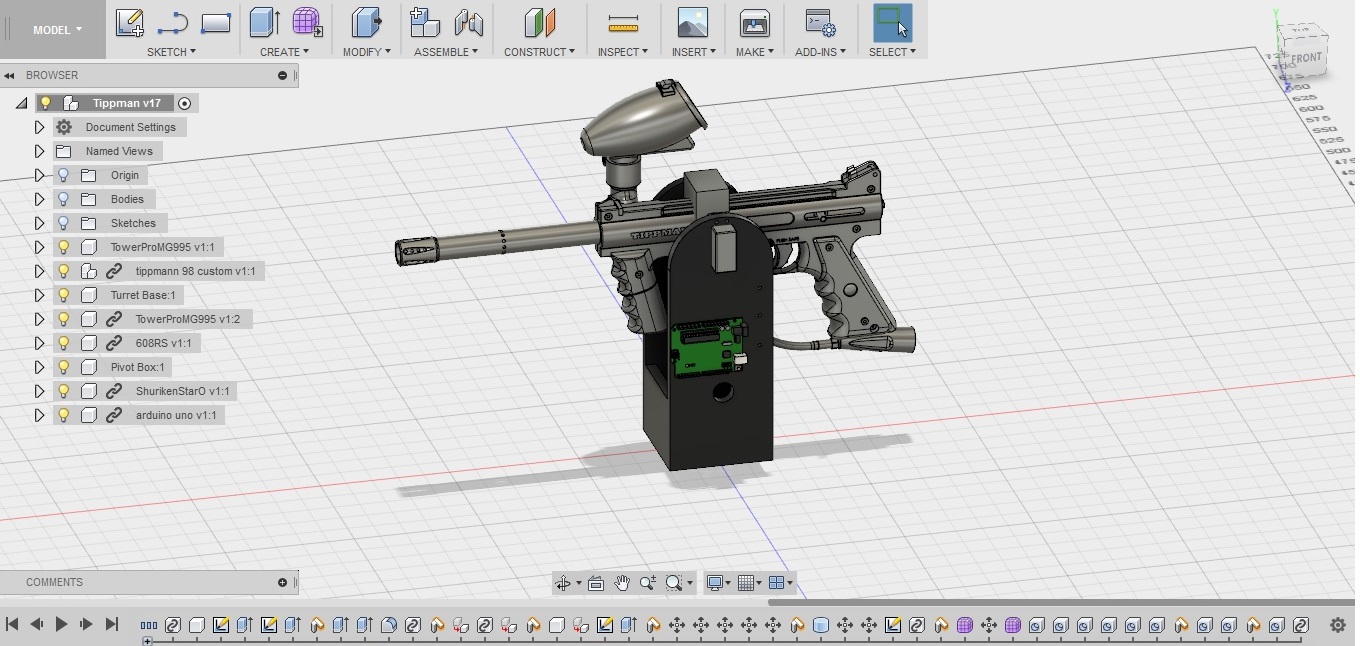Open the ASSEMBLE menu
Image resolution: width=1360 pixels, height=646 pixels.
pos(446,52)
